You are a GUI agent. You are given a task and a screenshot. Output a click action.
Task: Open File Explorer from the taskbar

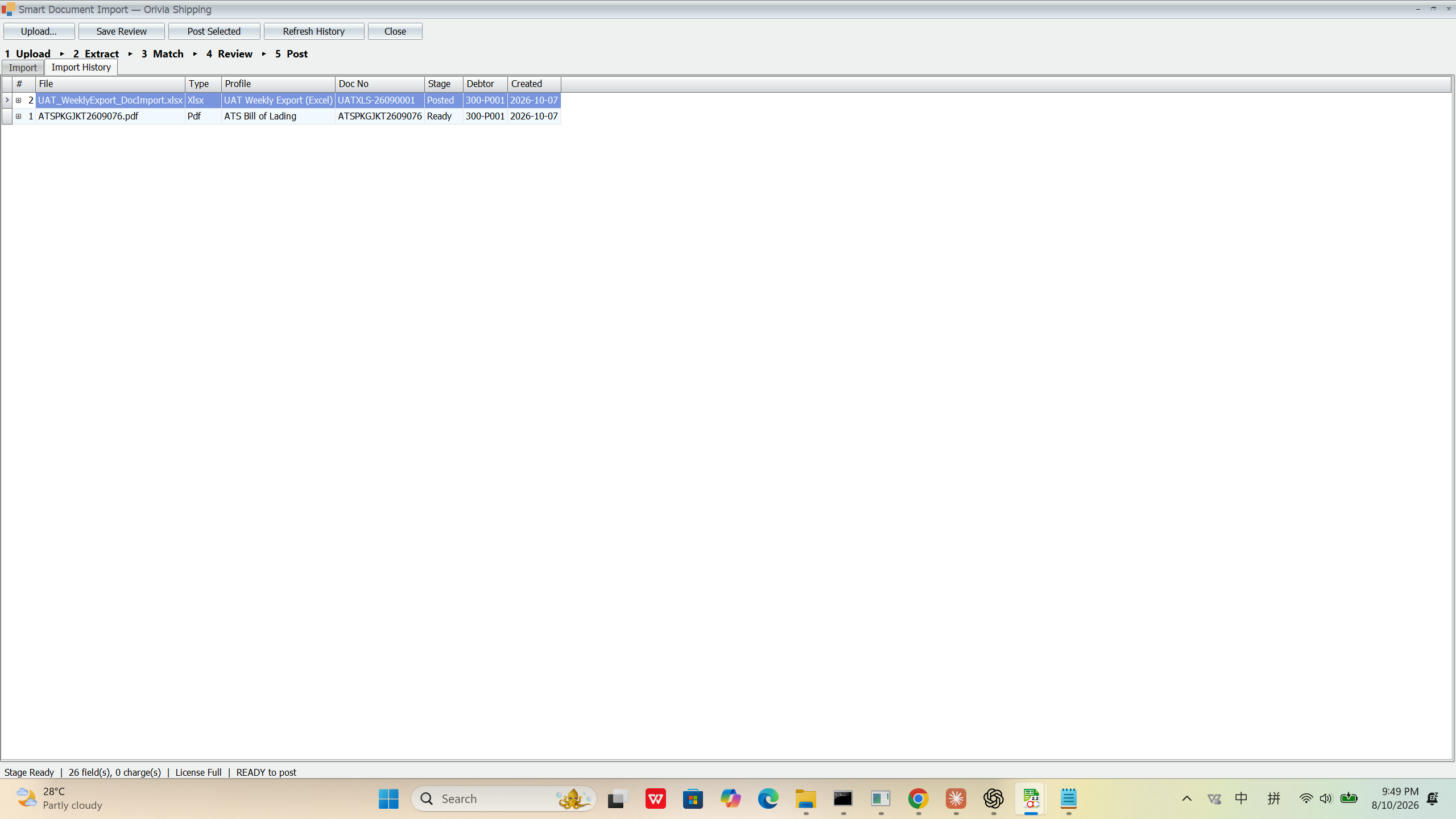click(x=806, y=799)
